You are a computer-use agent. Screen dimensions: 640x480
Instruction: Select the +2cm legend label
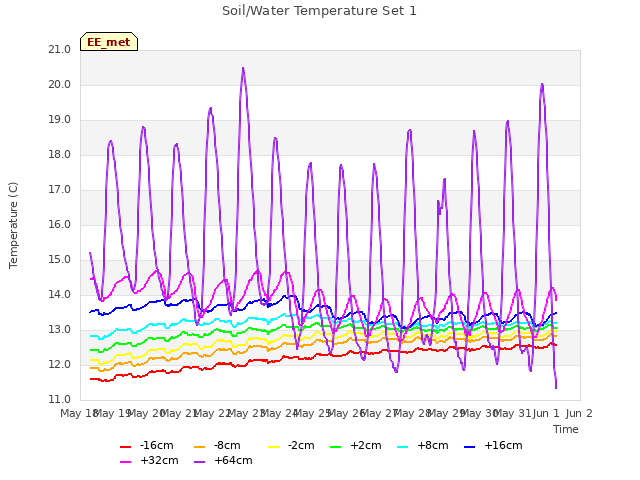[x=366, y=445]
